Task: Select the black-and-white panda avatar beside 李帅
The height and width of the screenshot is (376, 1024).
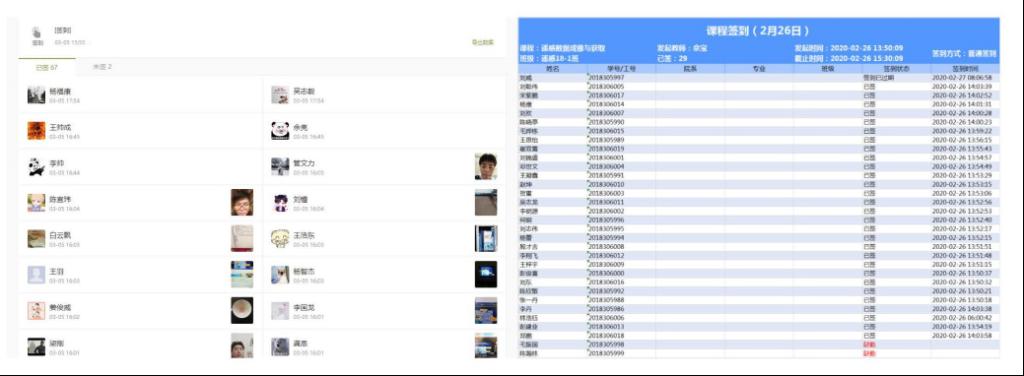Action: click(37, 166)
